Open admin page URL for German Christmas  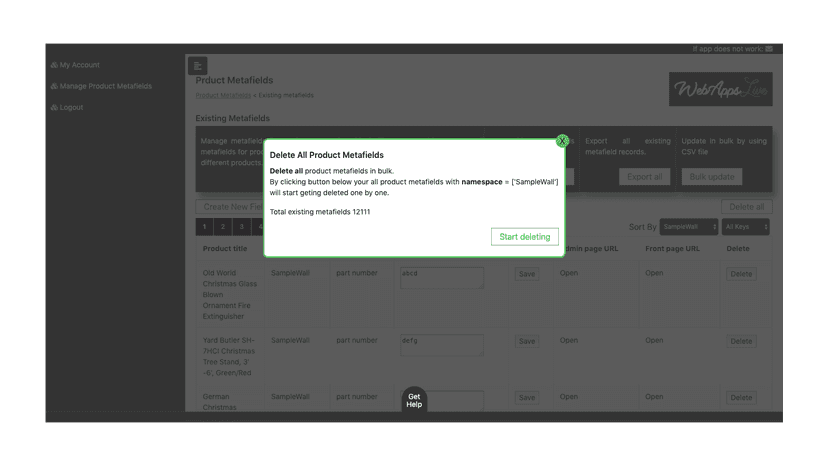coord(569,397)
